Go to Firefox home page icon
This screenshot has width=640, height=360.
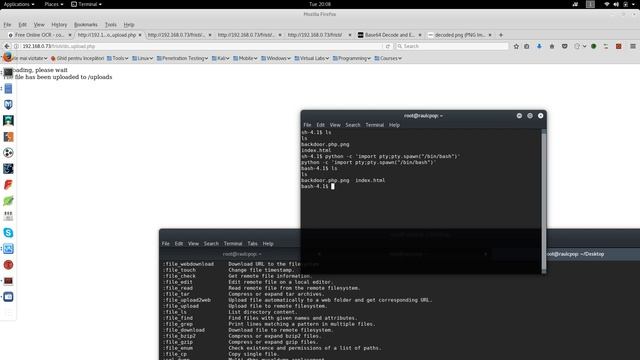coord(552,46)
